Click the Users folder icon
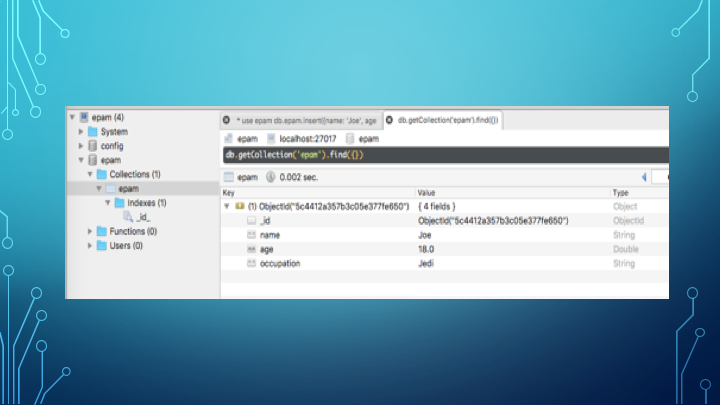Image resolution: width=720 pixels, height=405 pixels. click(102, 246)
